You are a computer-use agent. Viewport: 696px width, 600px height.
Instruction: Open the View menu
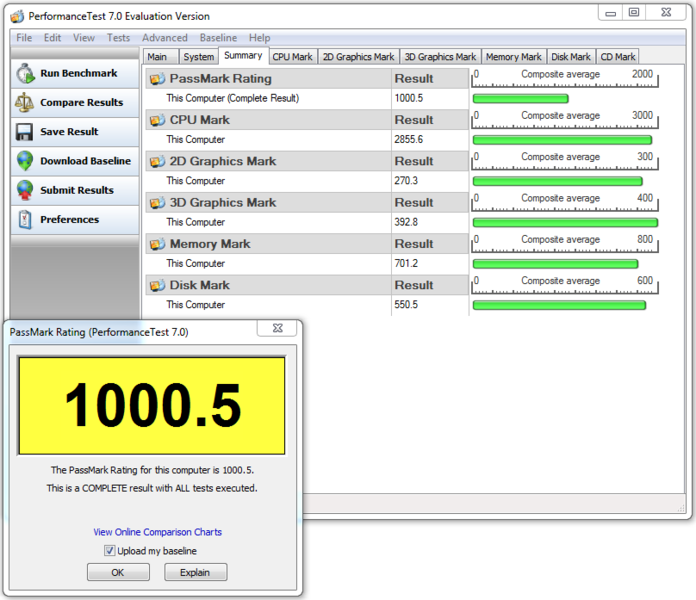point(84,38)
